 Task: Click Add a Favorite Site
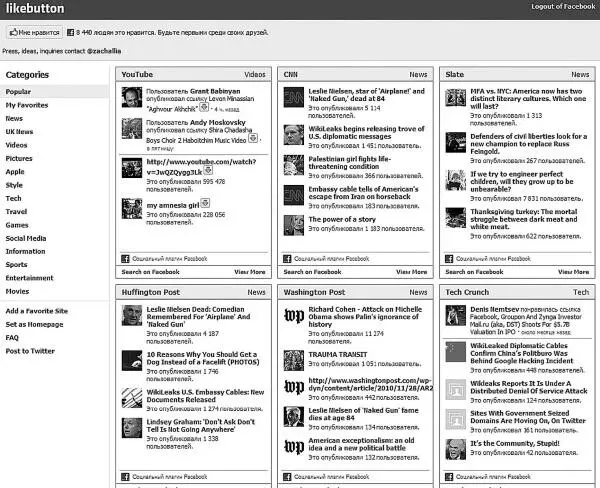(37, 311)
